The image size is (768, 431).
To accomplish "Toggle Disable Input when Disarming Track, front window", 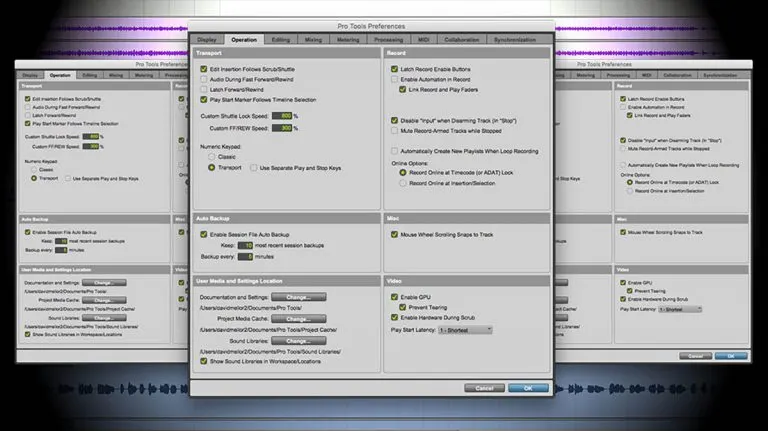I will [394, 120].
